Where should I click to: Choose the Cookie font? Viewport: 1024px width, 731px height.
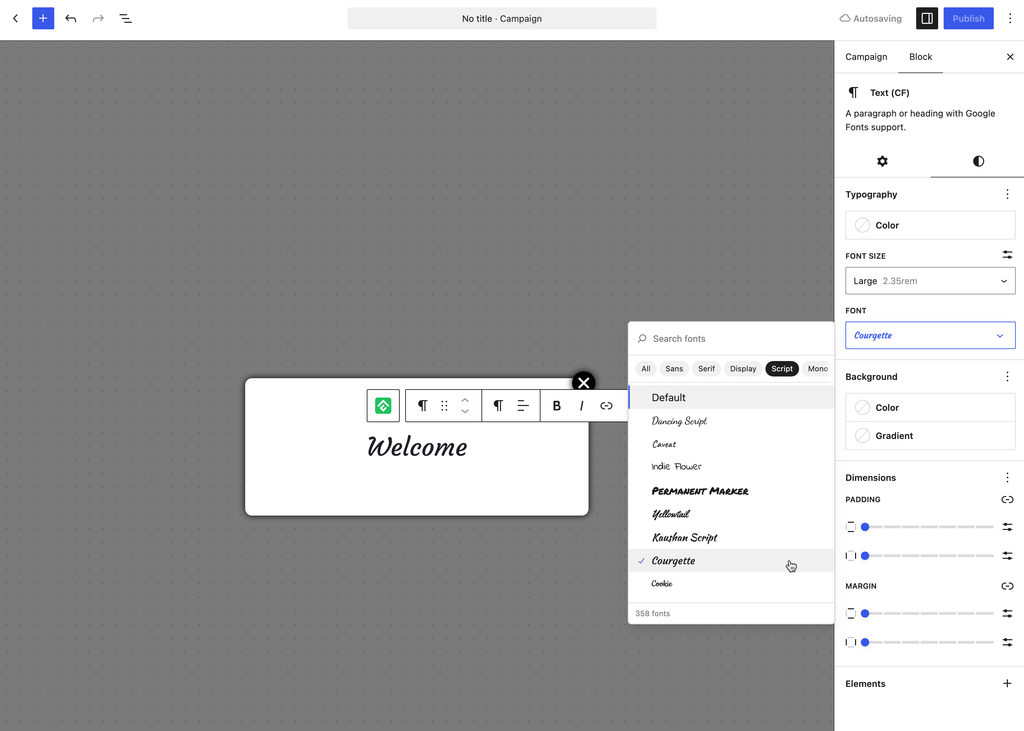[731, 583]
